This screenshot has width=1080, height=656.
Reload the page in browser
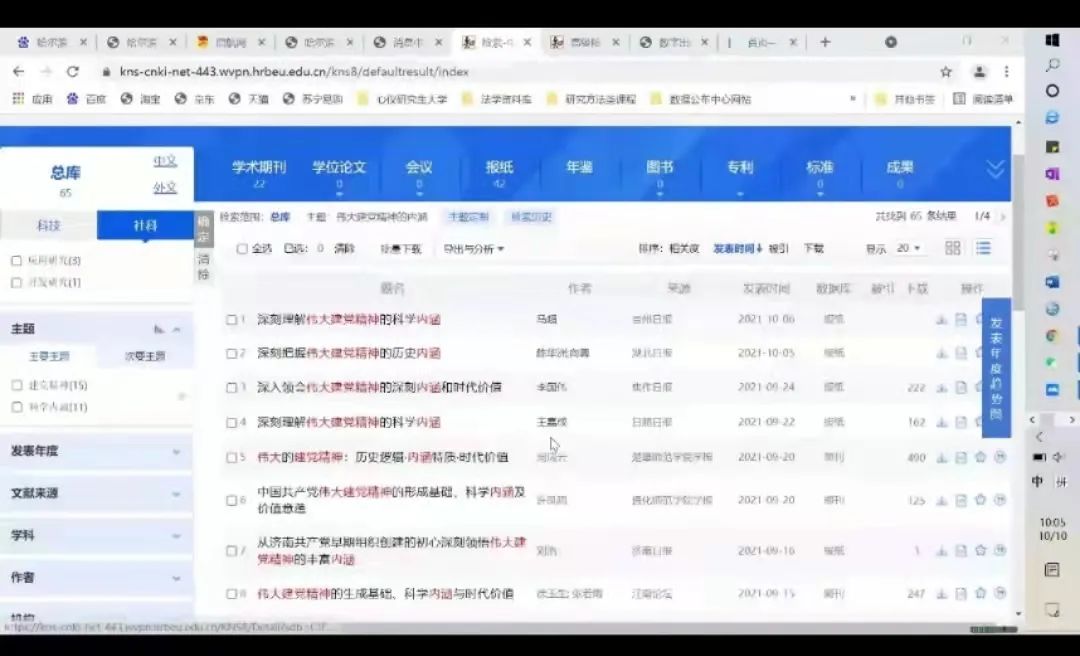pyautogui.click(x=72, y=72)
